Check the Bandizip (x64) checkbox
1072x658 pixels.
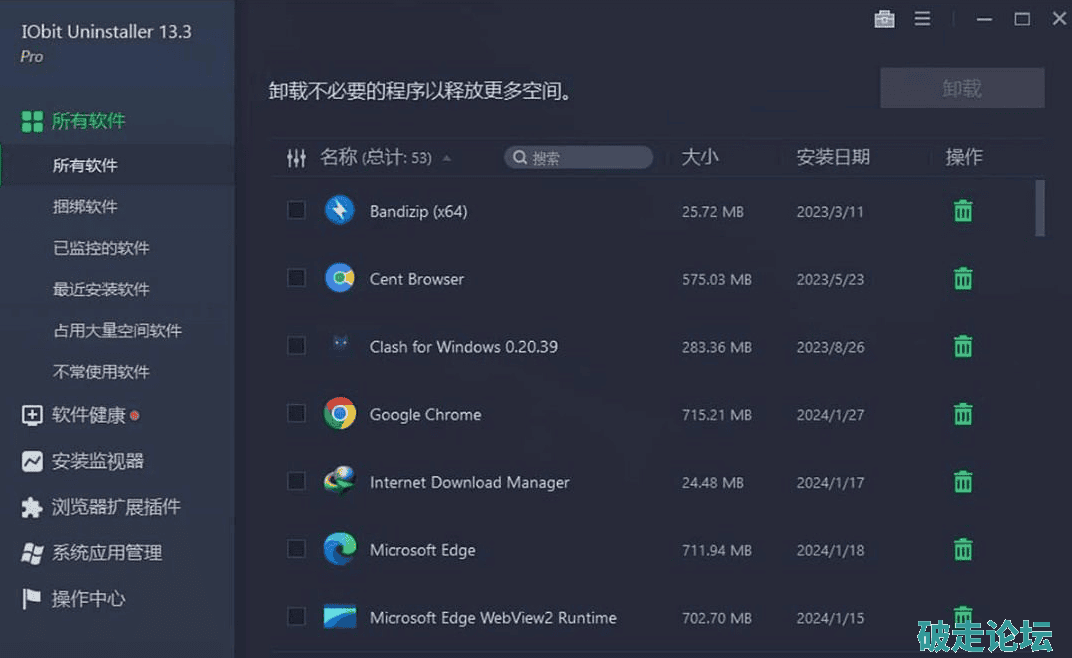[296, 210]
